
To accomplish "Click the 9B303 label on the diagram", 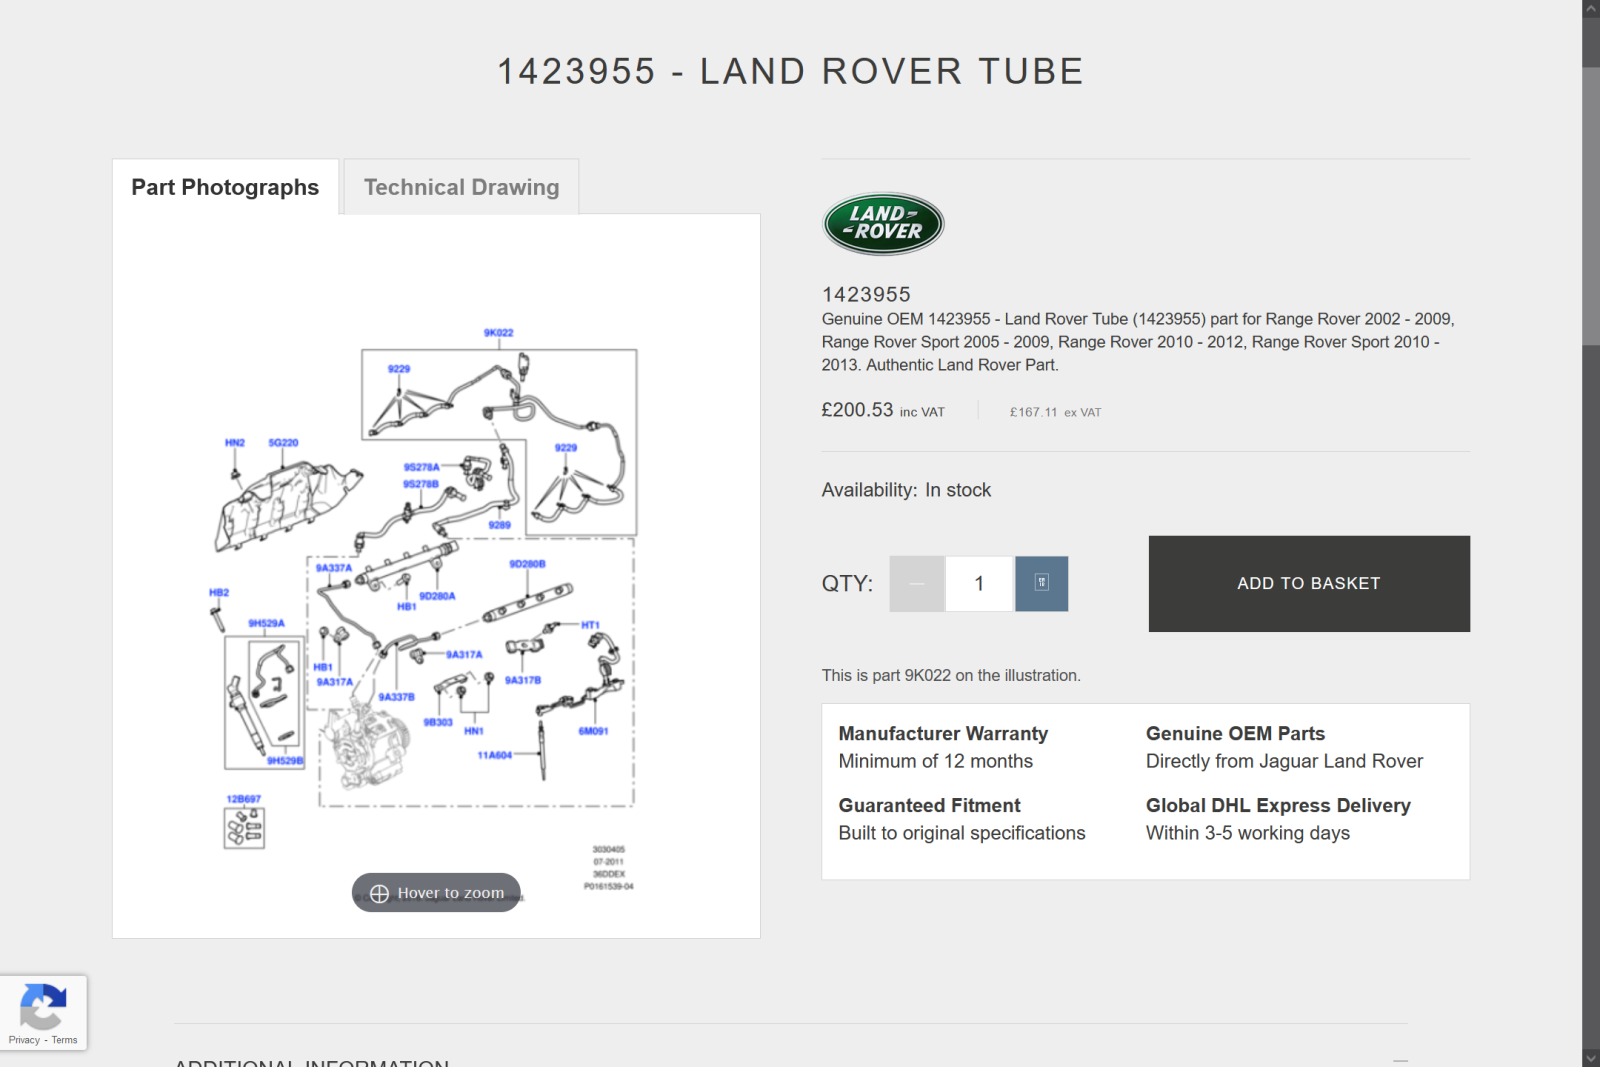I will pos(438,722).
